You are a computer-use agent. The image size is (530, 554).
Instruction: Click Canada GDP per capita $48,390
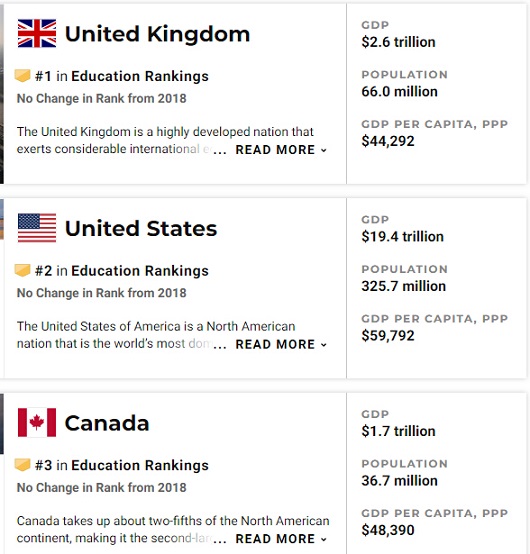pos(388,530)
